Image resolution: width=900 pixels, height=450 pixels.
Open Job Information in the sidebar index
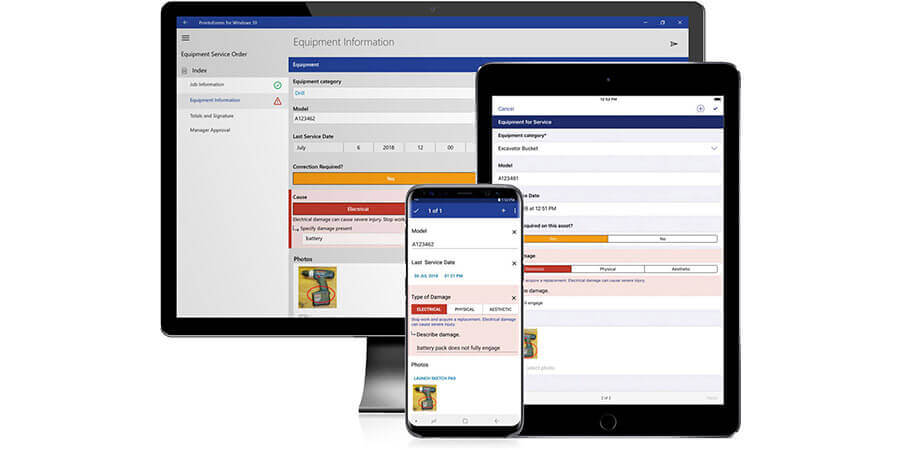209,85
